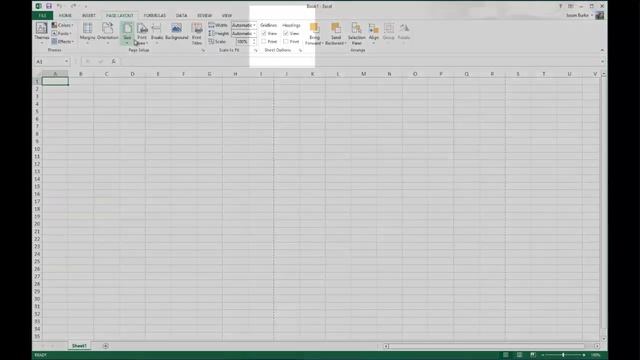
Task: Open Ribbon Display Options icon
Action: tap(571, 6)
